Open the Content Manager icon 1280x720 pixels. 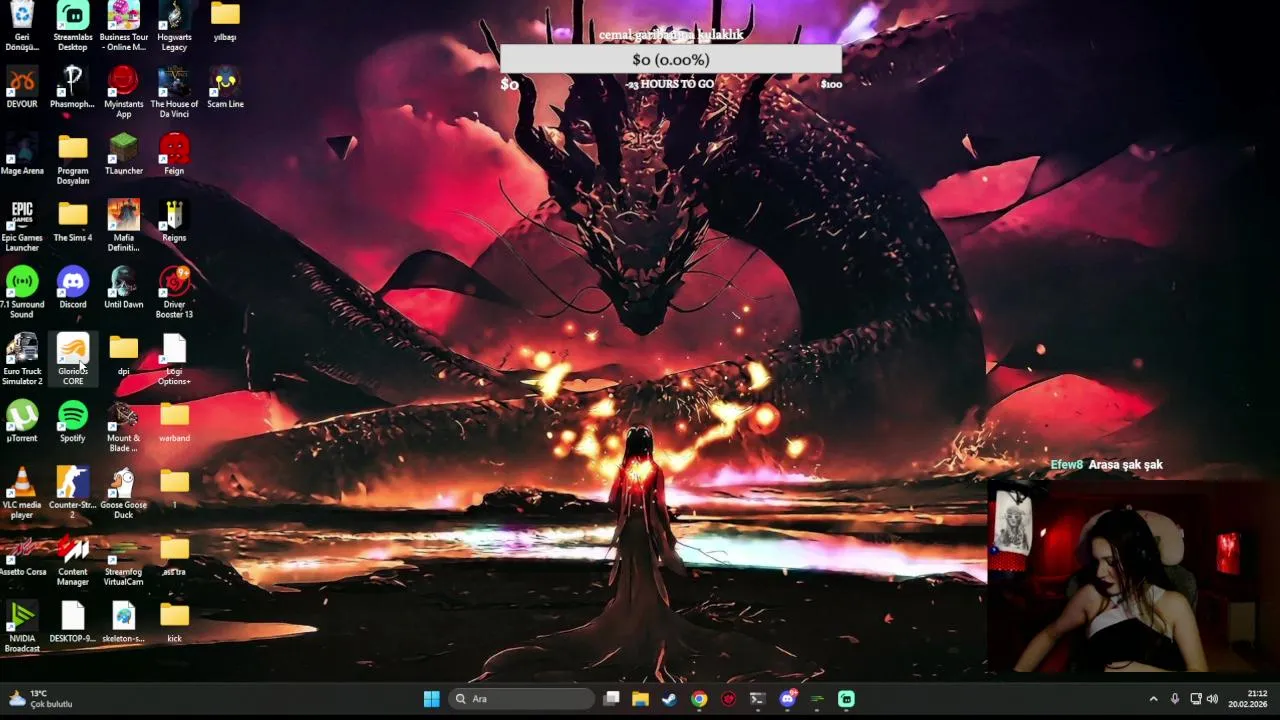[73, 561]
